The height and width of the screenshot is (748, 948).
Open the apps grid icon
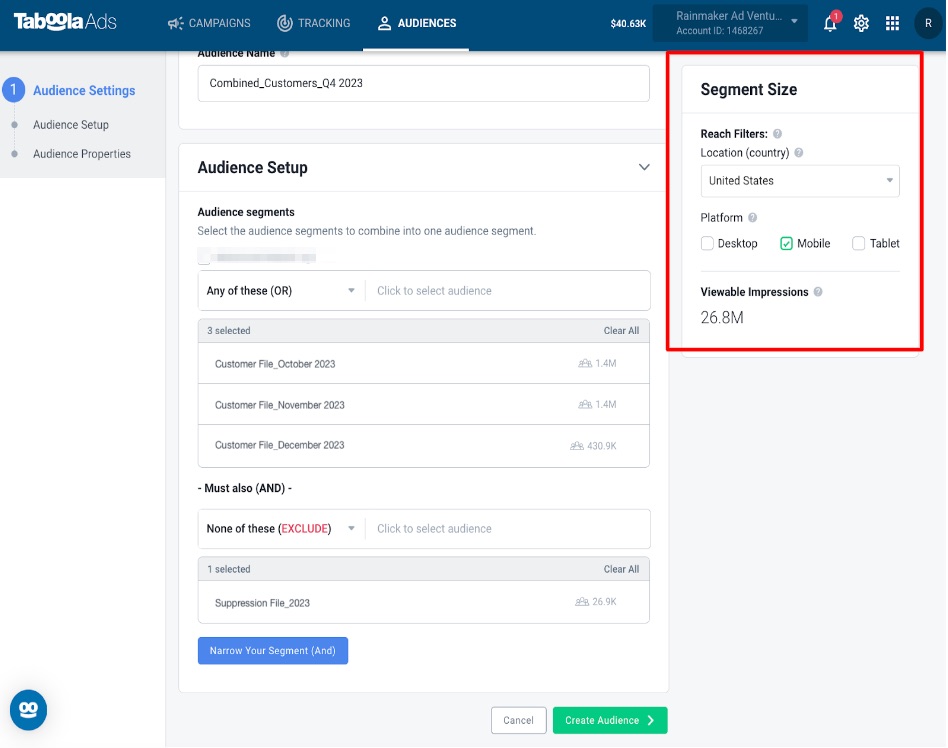(x=892, y=24)
